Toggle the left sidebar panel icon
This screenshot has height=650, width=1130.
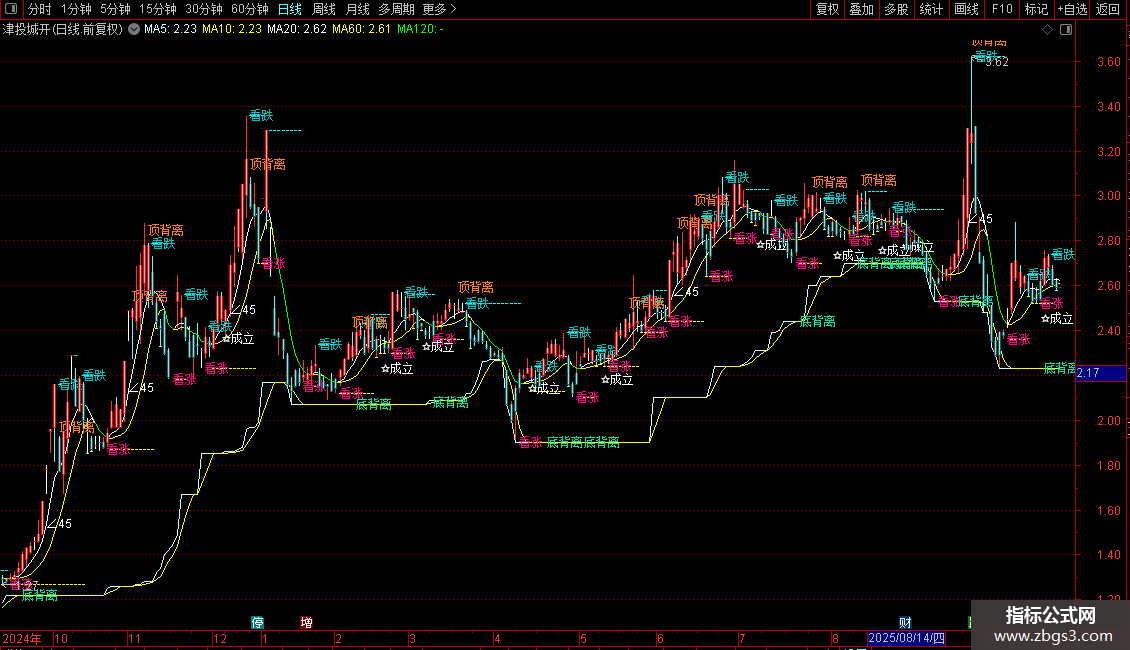tap(11, 9)
